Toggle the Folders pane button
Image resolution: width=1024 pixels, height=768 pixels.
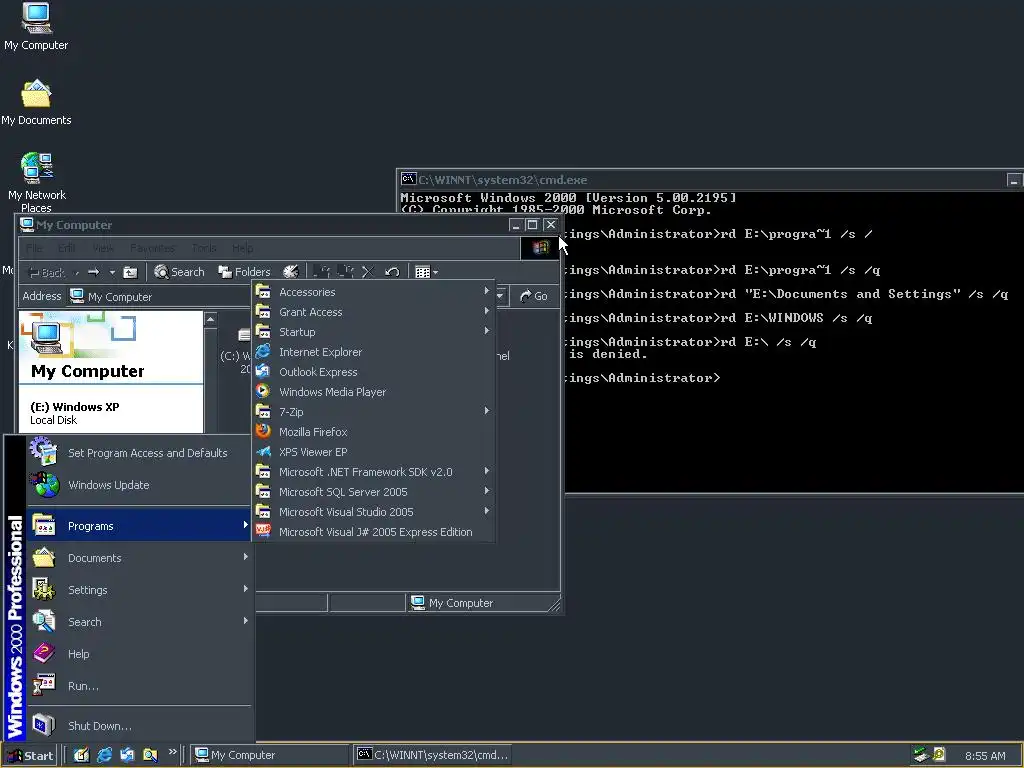pos(244,272)
